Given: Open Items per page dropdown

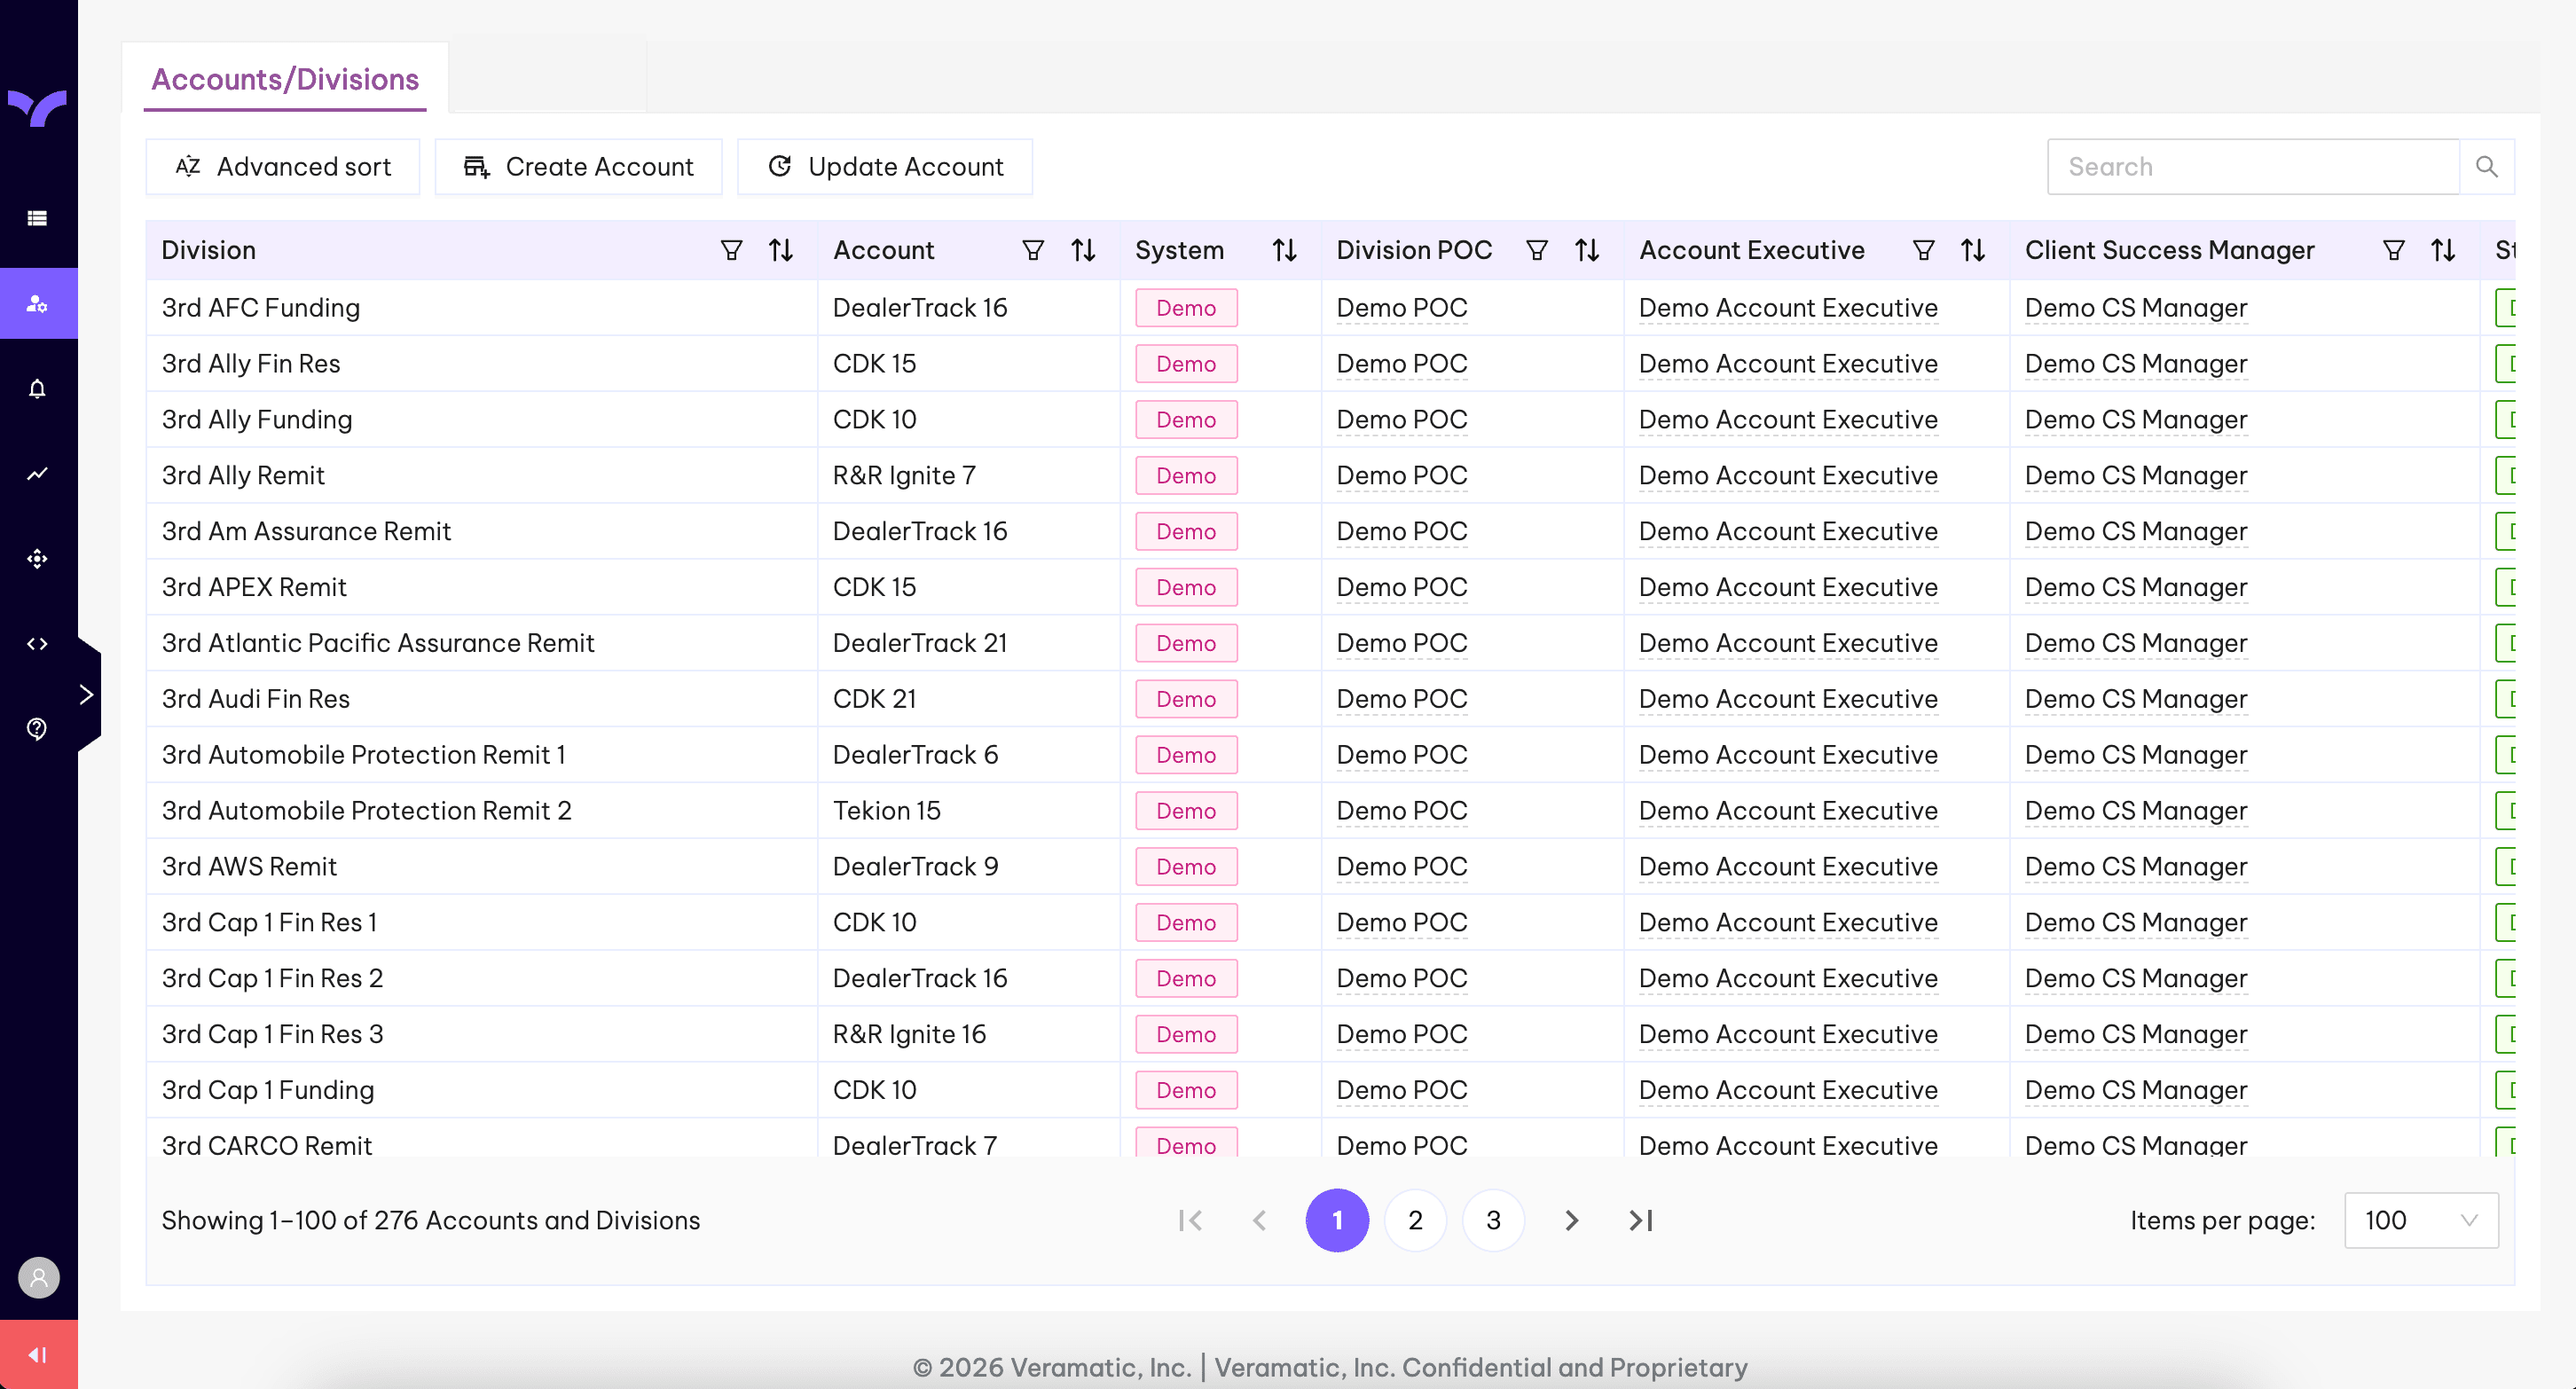Looking at the screenshot, I should point(2421,1220).
